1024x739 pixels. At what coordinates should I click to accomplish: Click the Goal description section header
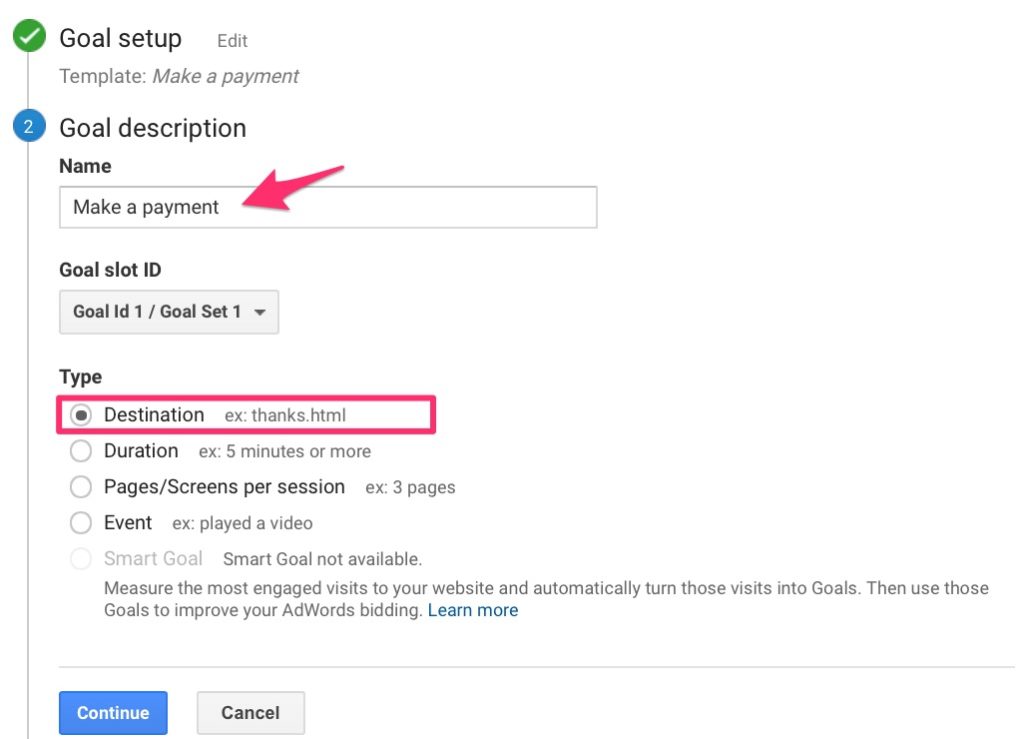tap(152, 128)
